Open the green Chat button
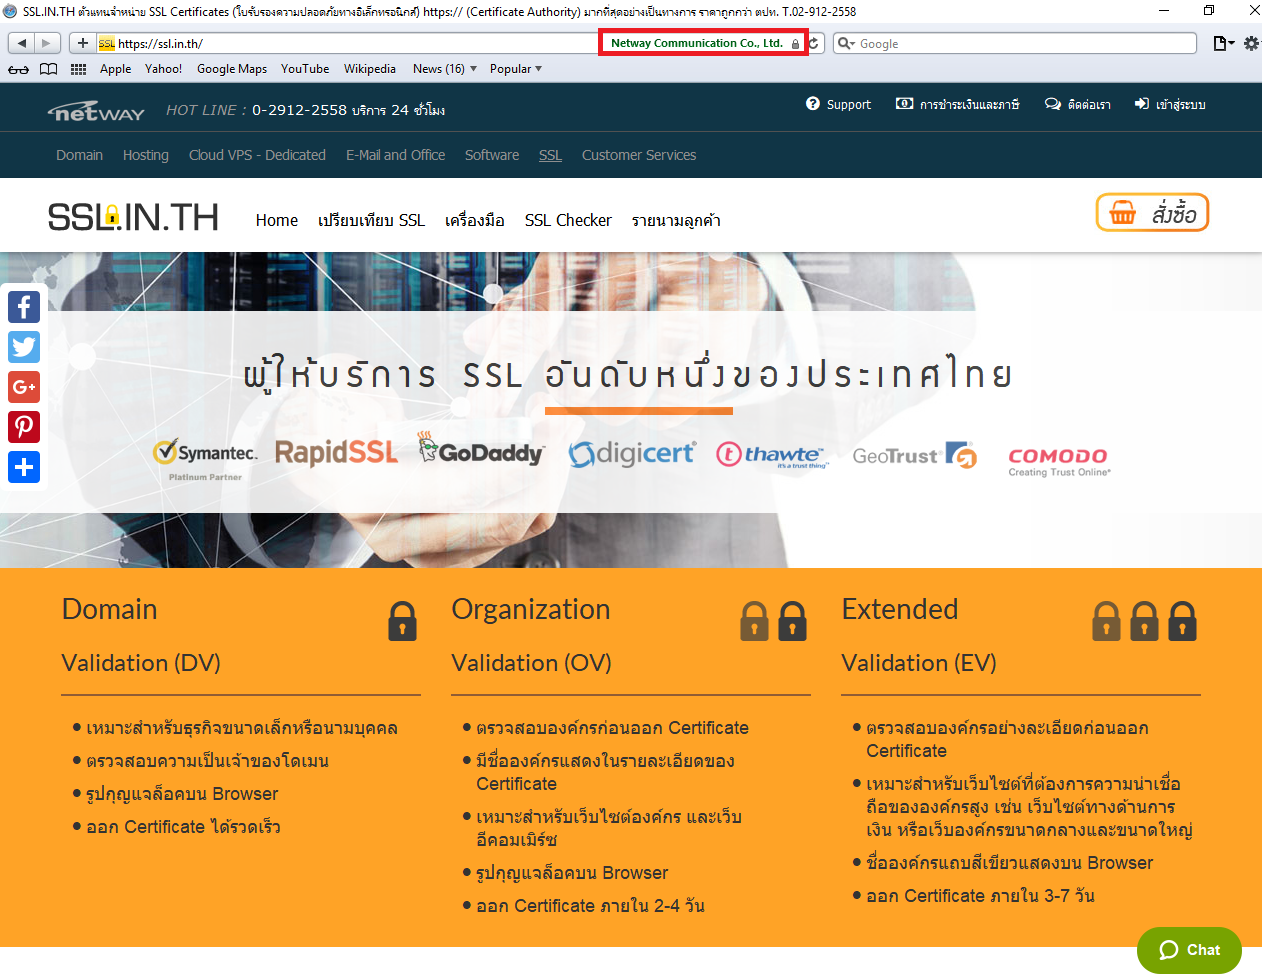Viewport: 1262px width, 978px height. 1189,950
